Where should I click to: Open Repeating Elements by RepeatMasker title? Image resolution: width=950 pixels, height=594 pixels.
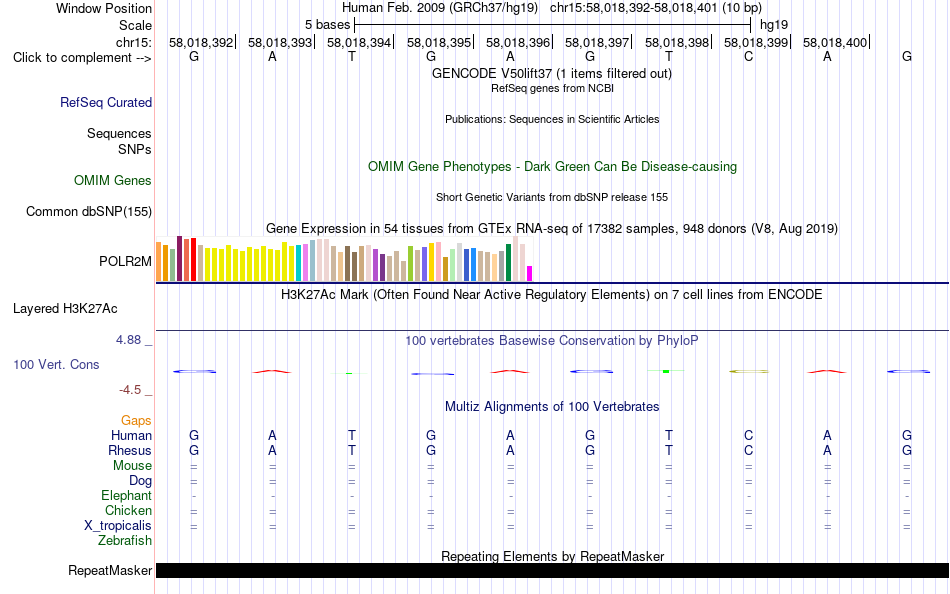click(552, 556)
